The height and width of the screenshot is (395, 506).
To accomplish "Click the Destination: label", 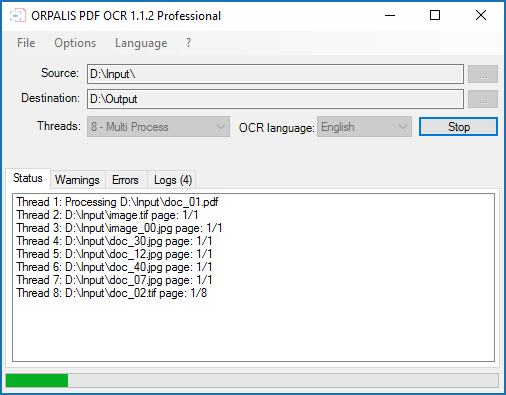I will (x=51, y=98).
